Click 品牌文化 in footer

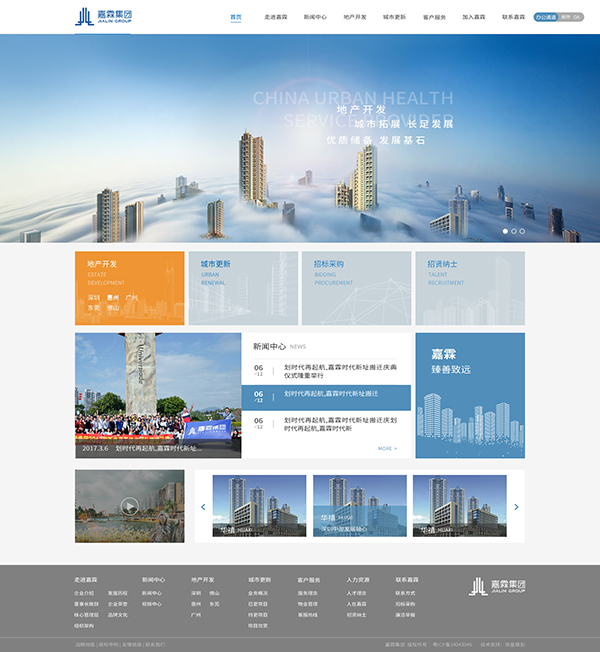118,615
